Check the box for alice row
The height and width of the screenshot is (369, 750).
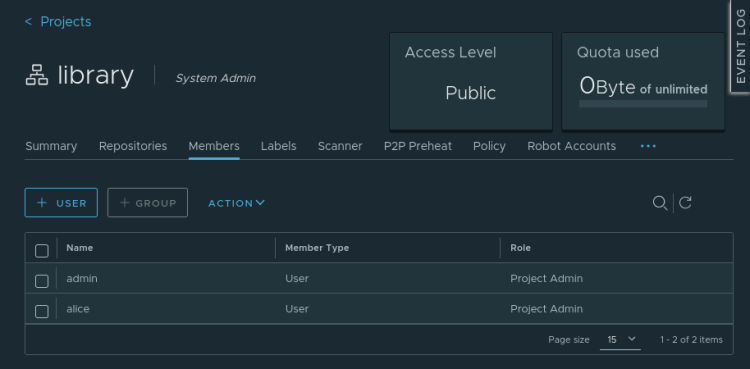42,312
